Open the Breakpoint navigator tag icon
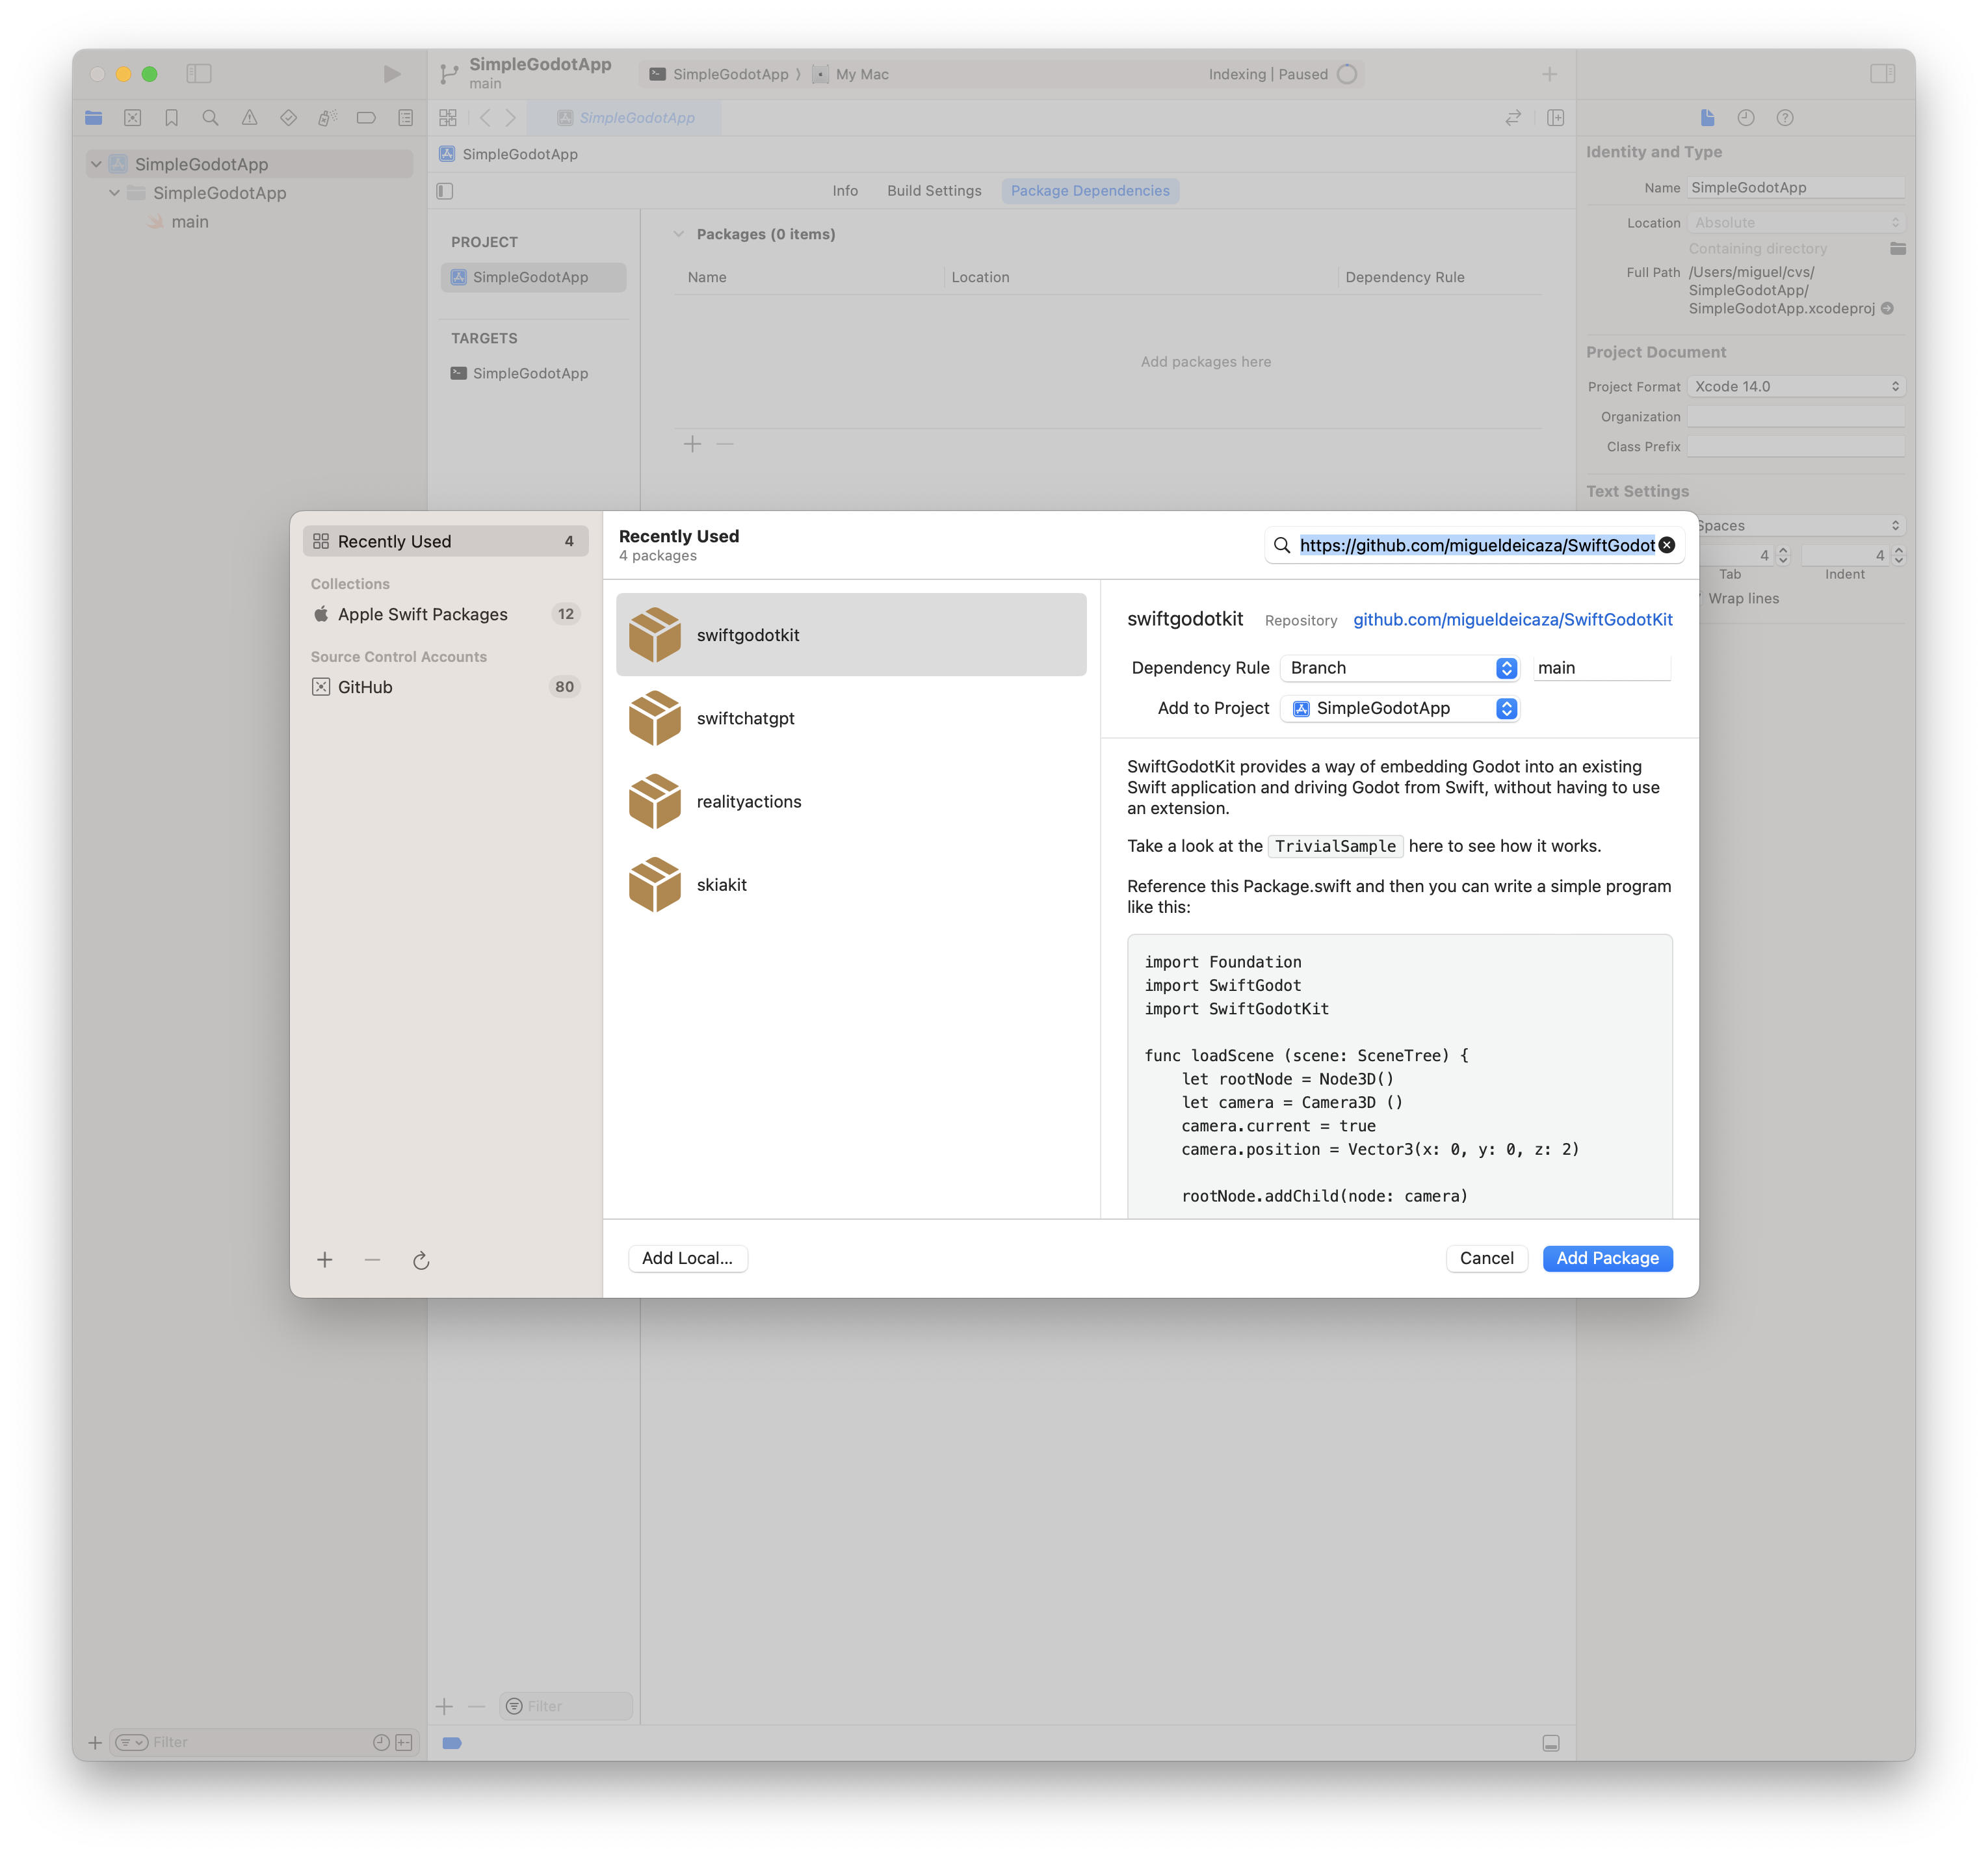This screenshot has width=1988, height=1857. point(366,117)
